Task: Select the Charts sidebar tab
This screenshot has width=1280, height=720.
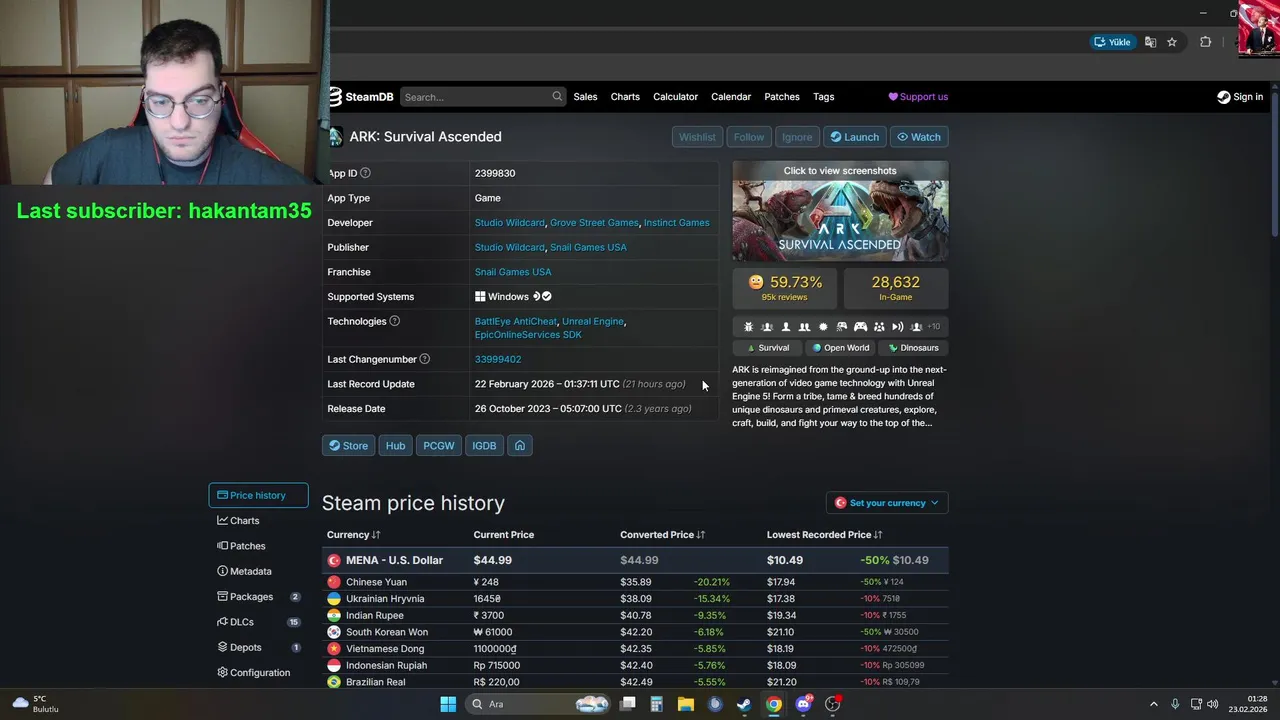Action: point(258,521)
